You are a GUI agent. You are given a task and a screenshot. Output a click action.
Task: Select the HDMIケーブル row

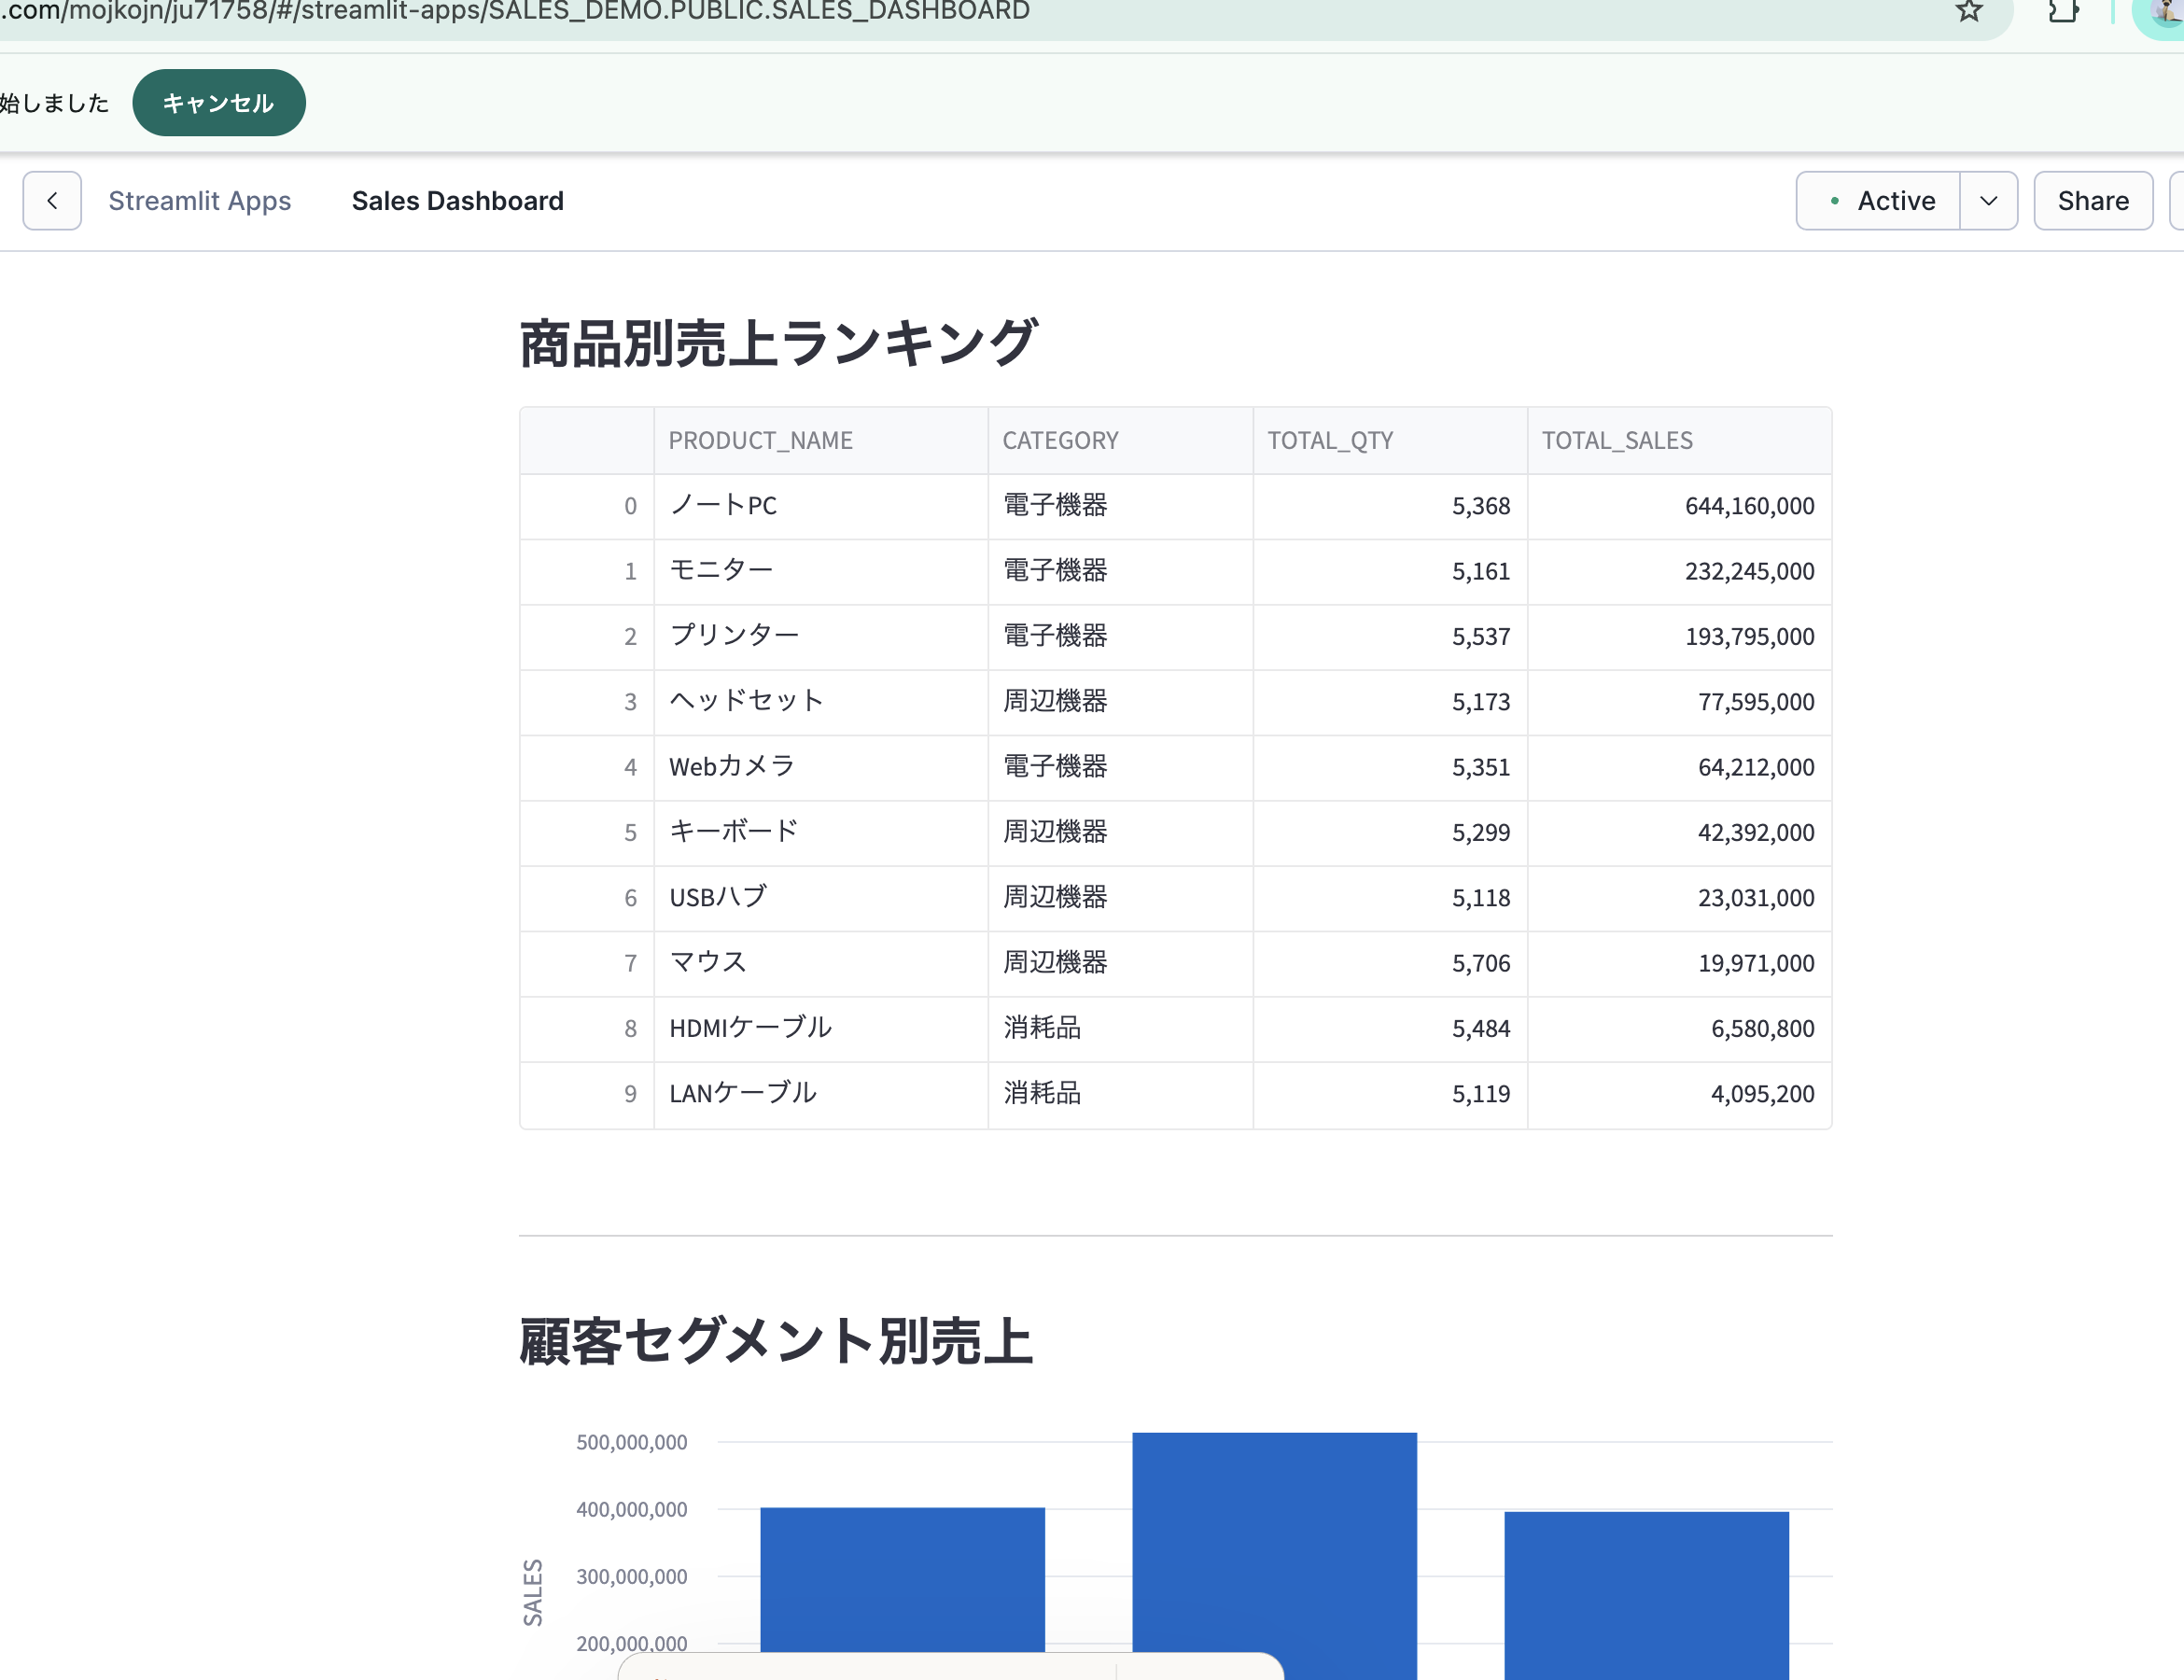pyautogui.click(x=751, y=1028)
